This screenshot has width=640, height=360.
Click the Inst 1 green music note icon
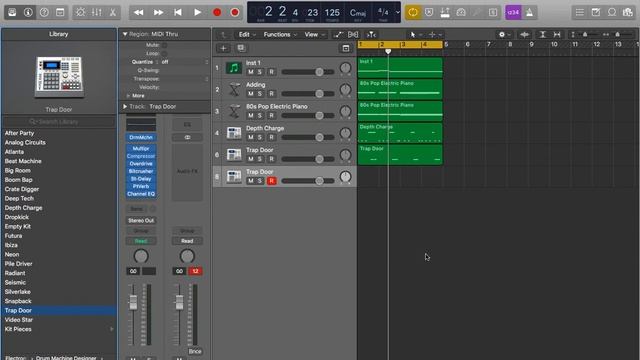234,68
